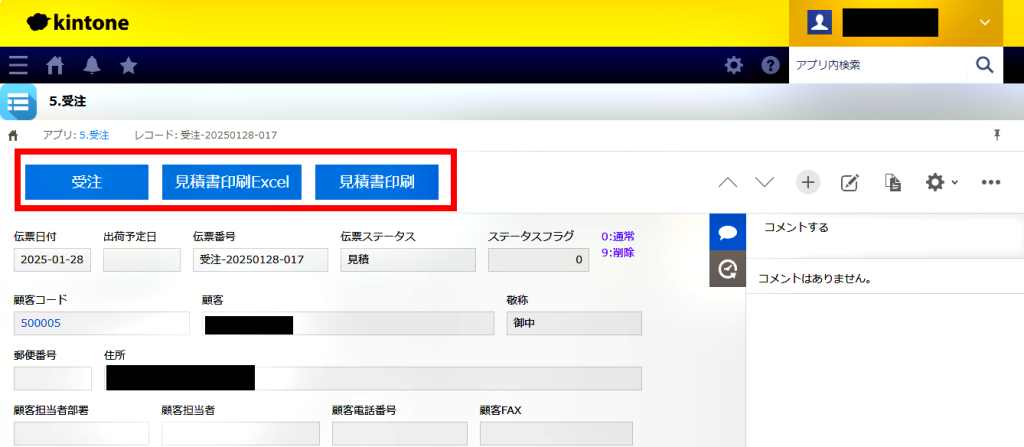Click the 顧客FAX field
Screen dimensions: 1024x447
(556, 434)
